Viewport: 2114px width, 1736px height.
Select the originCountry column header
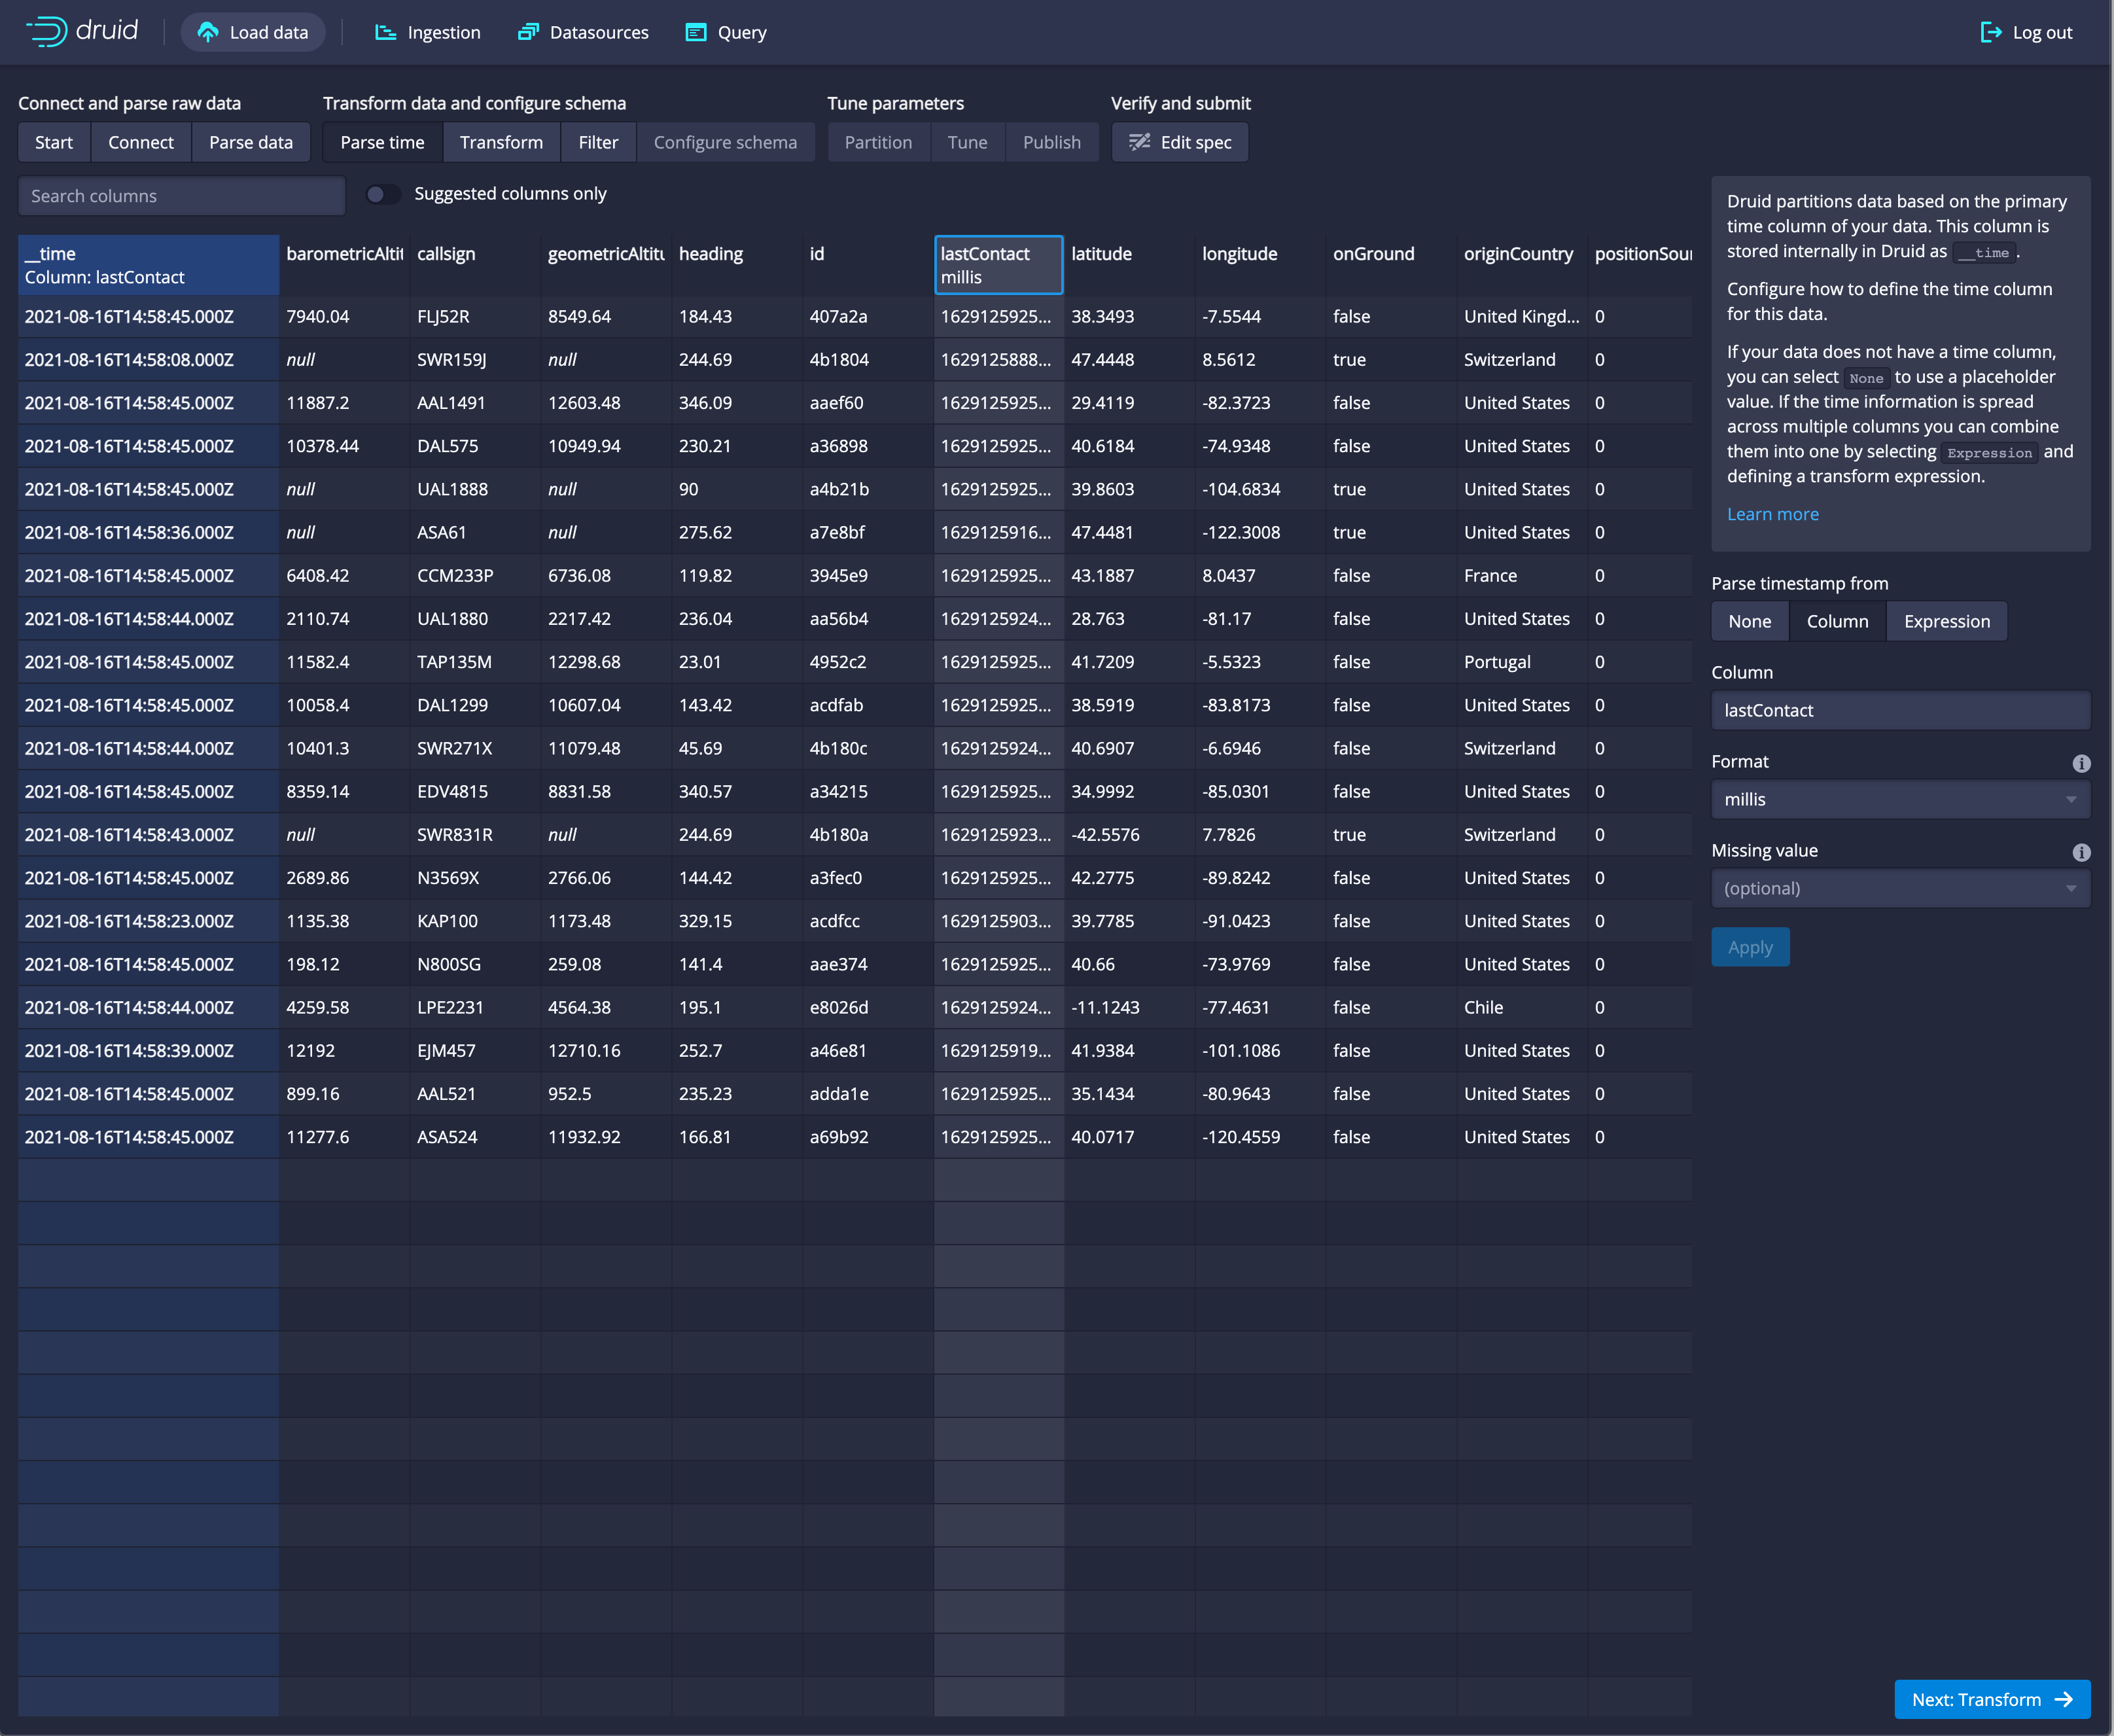coord(1522,265)
